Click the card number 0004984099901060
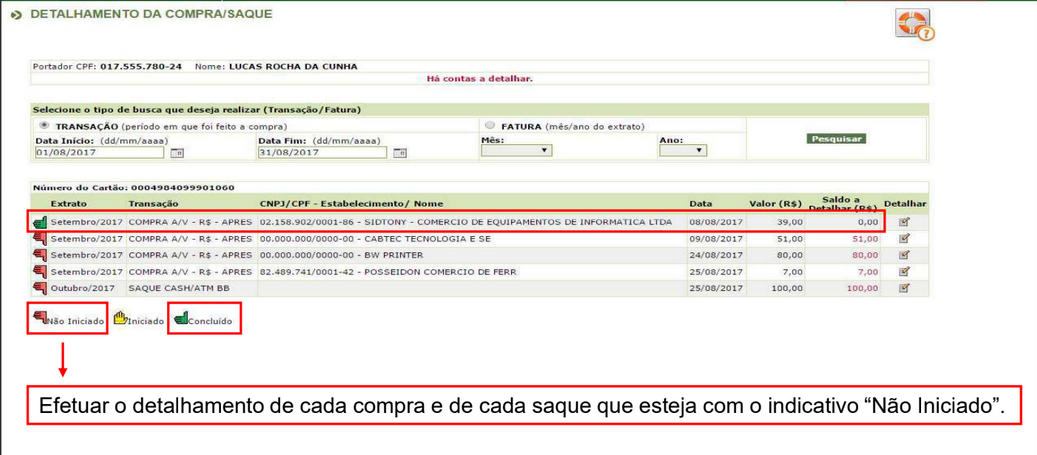 pyautogui.click(x=183, y=188)
